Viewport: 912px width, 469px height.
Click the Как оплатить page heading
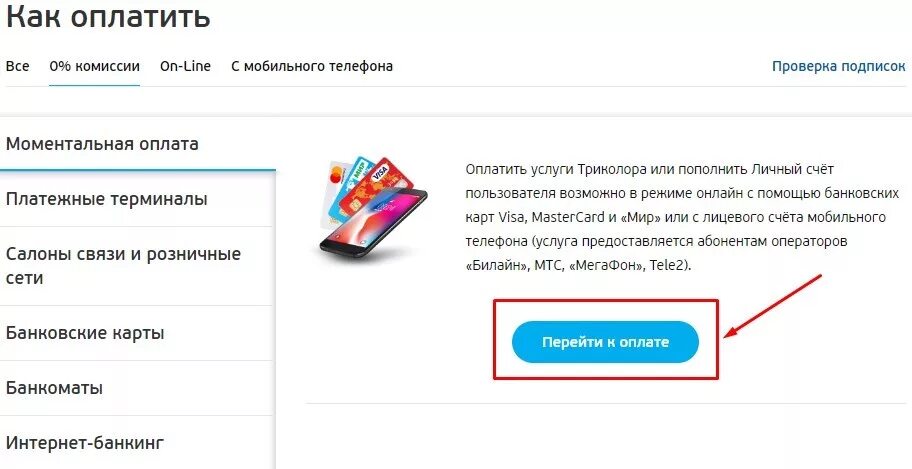tap(108, 16)
